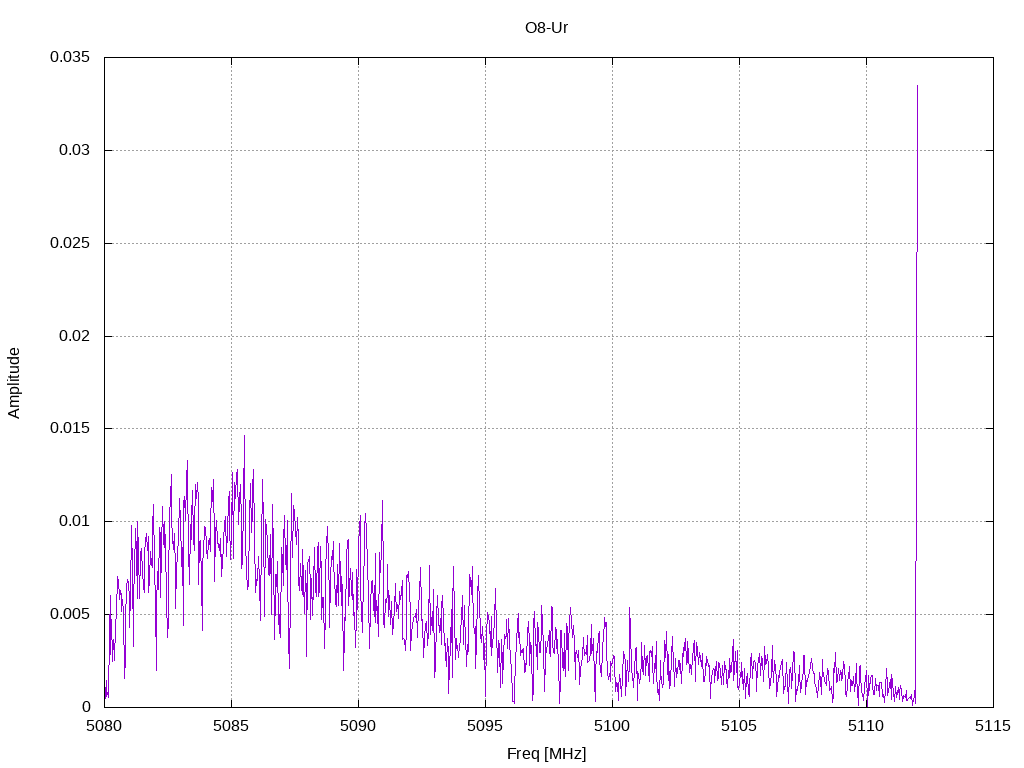Select the 5100 x-axis tick label
This screenshot has width=1024, height=768.
[x=612, y=726]
